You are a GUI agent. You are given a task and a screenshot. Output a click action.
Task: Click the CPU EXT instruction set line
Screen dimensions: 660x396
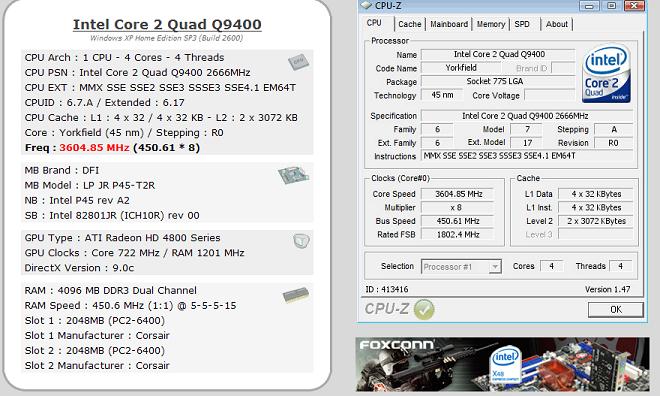click(x=160, y=88)
